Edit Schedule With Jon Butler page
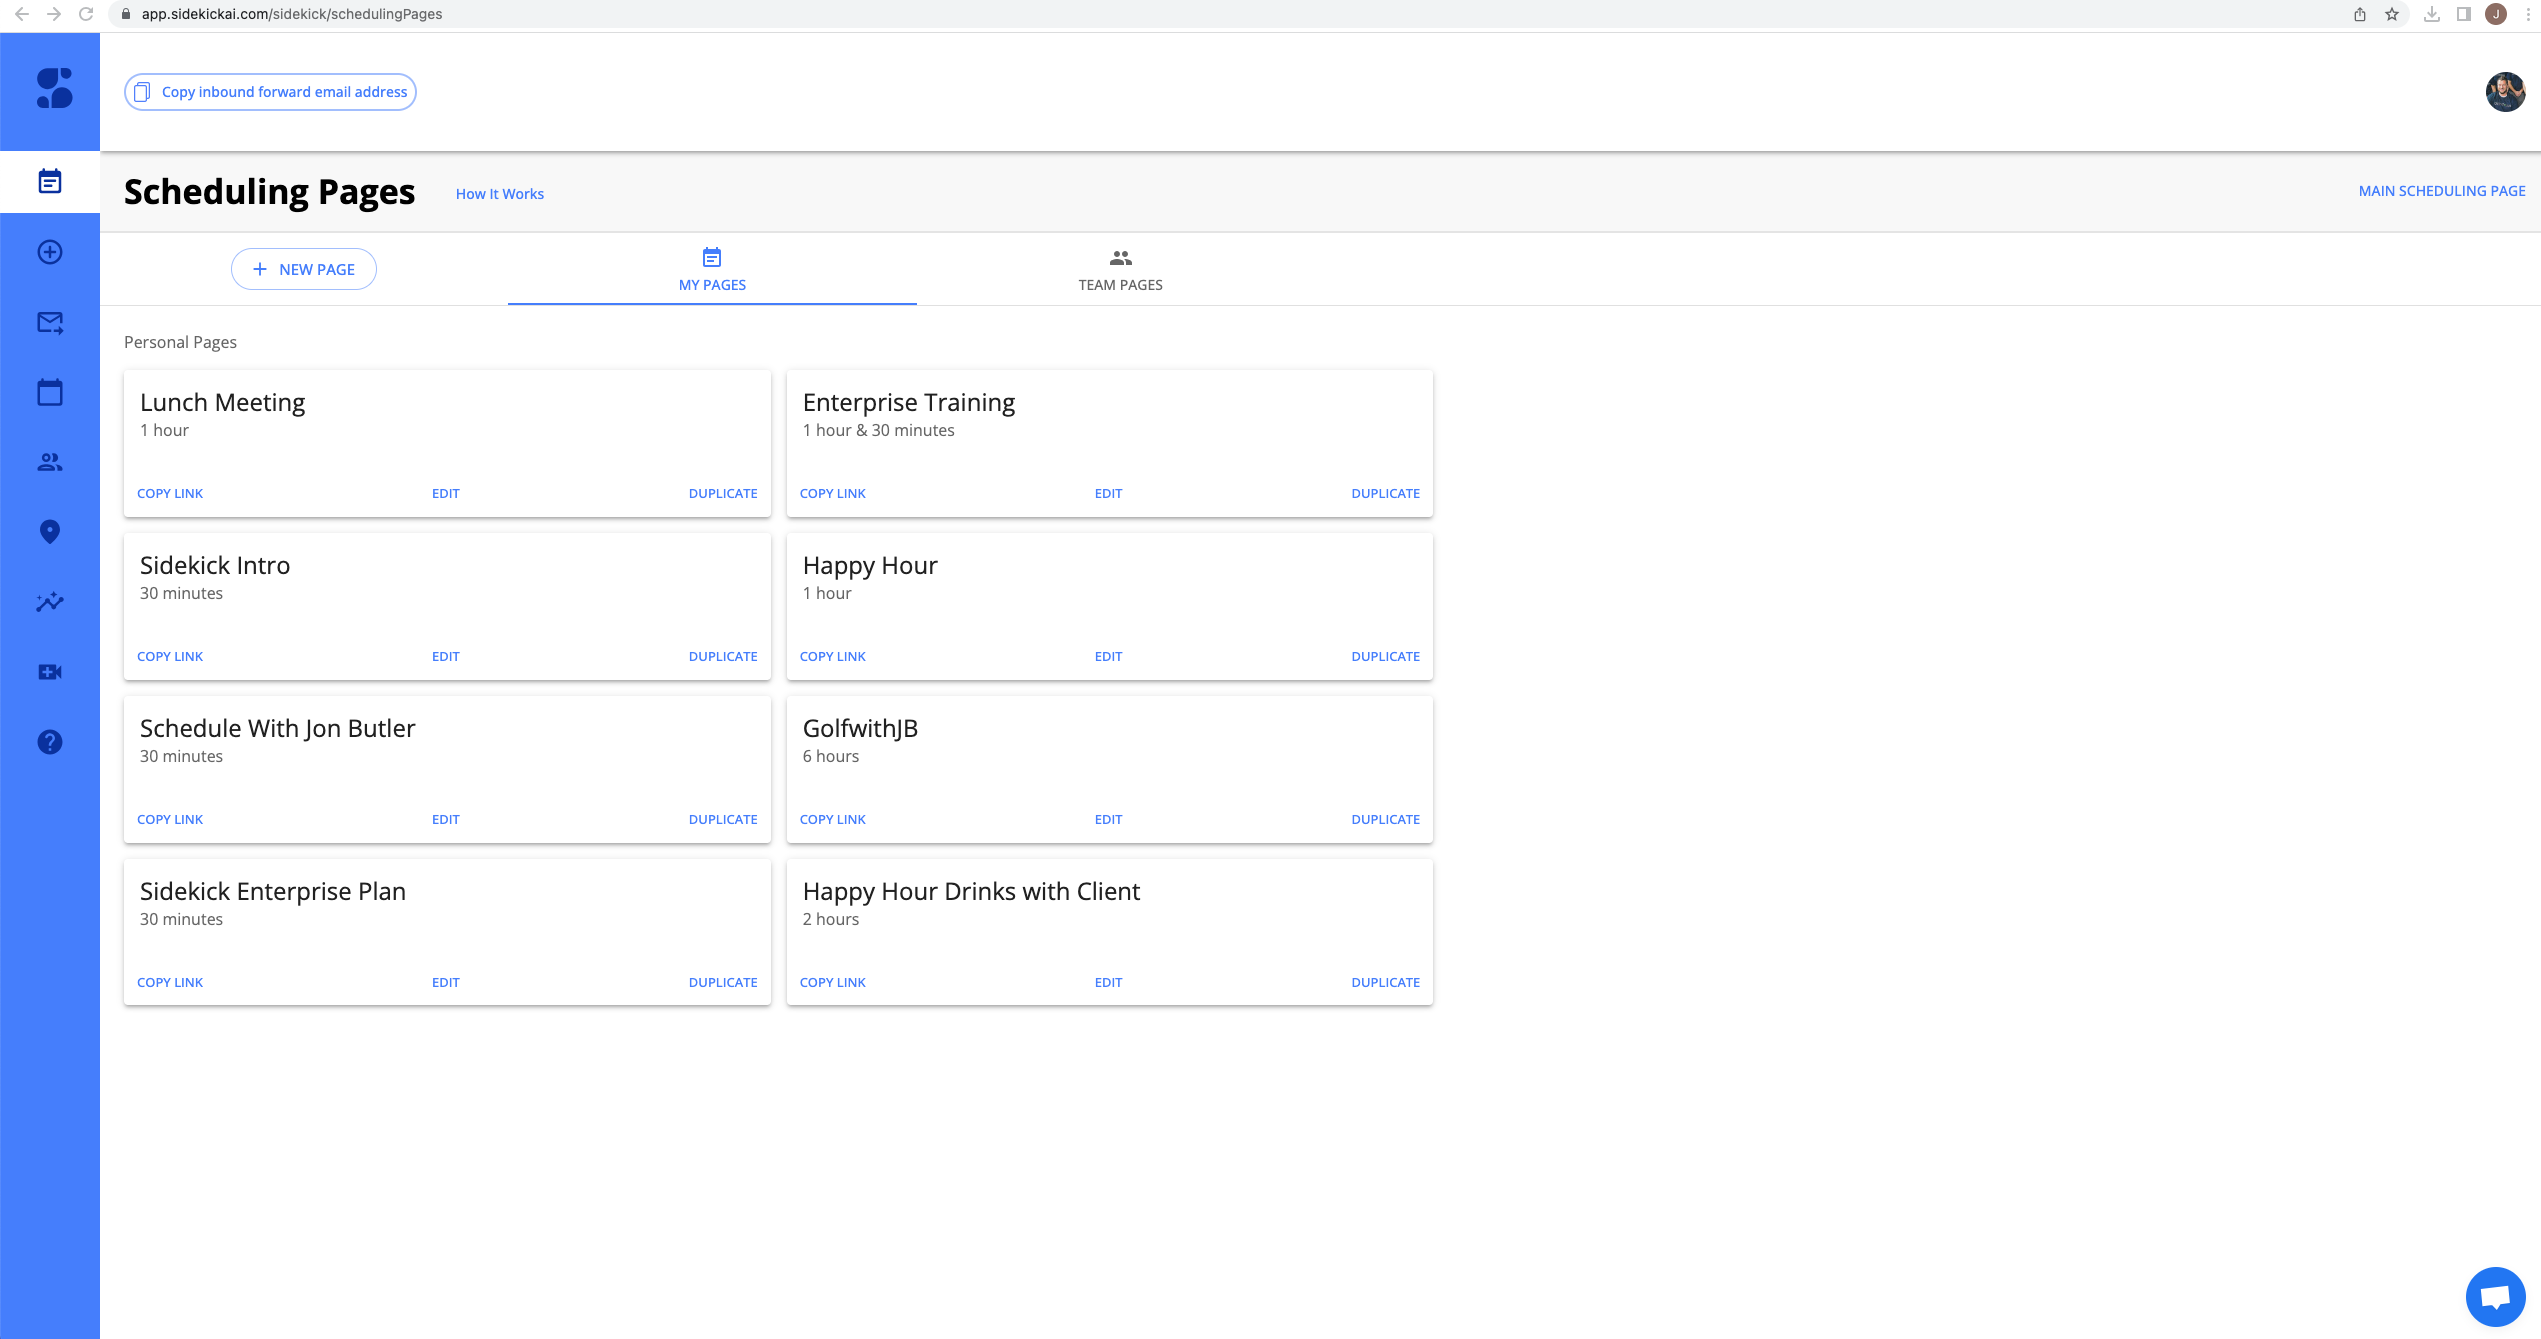The width and height of the screenshot is (2541, 1339). pyautogui.click(x=446, y=820)
